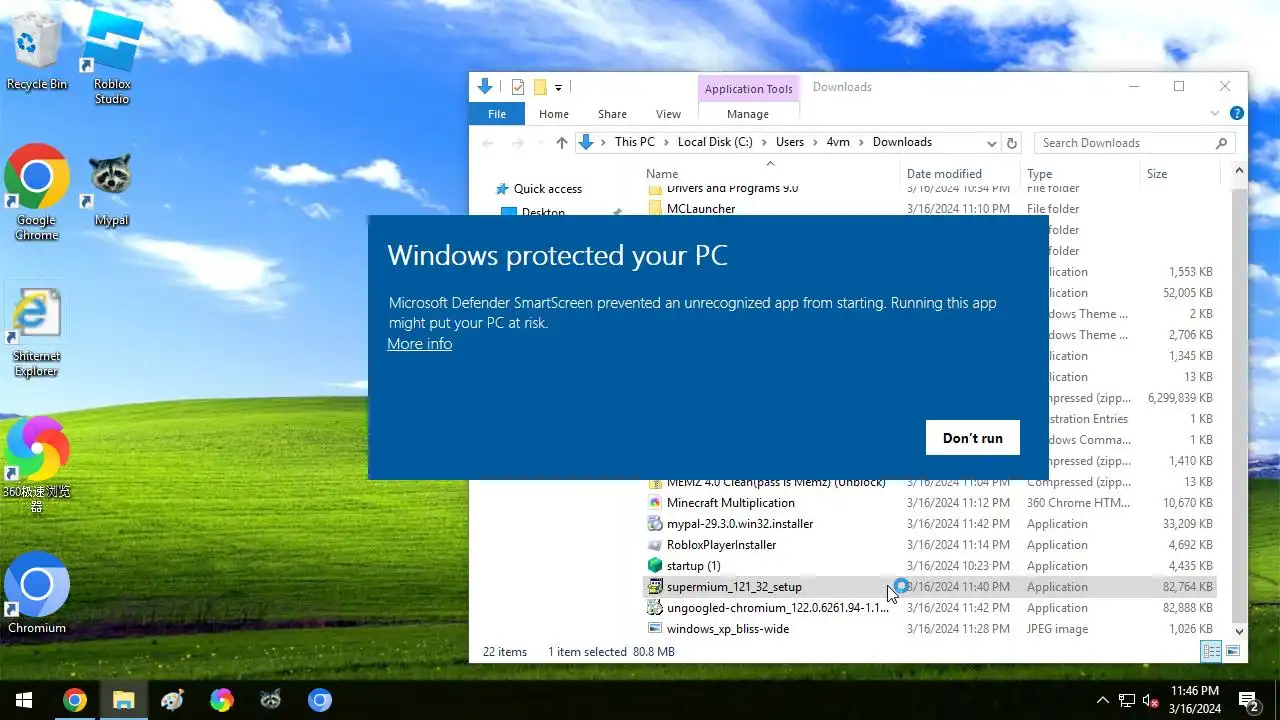Open the File menu in Explorer
1280x720 pixels.
(x=497, y=114)
